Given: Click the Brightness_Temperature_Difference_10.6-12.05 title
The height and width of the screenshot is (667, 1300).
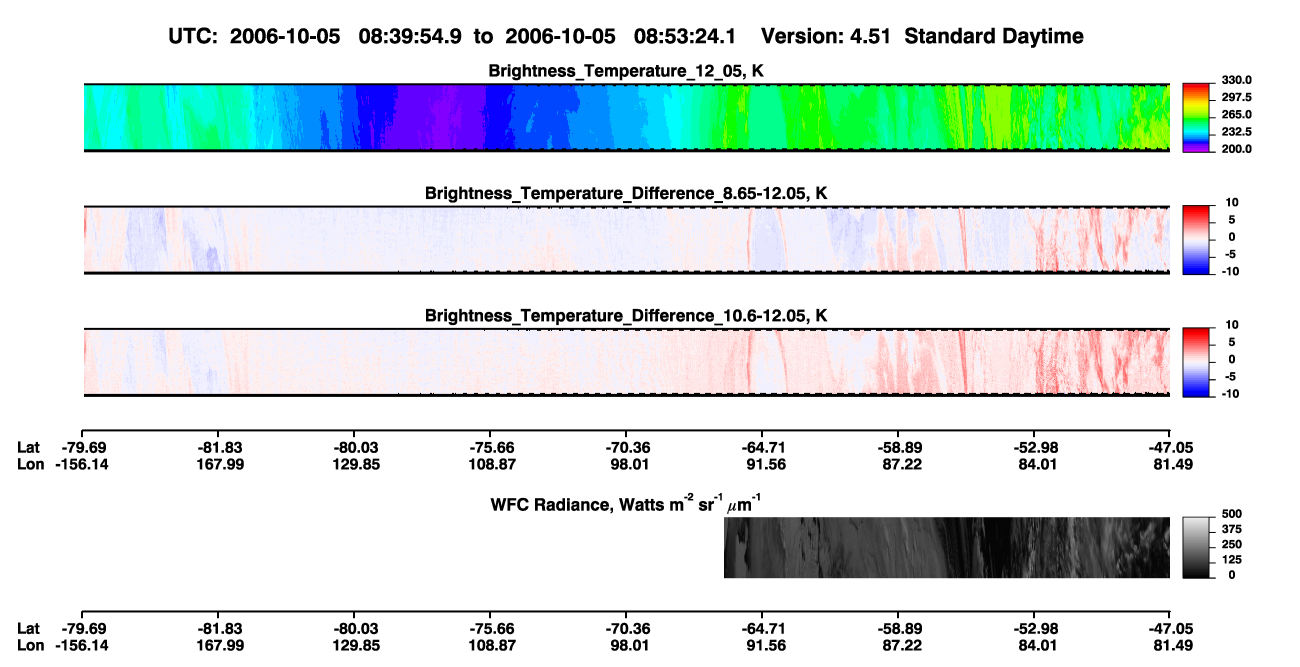Looking at the screenshot, I should pos(627,316).
